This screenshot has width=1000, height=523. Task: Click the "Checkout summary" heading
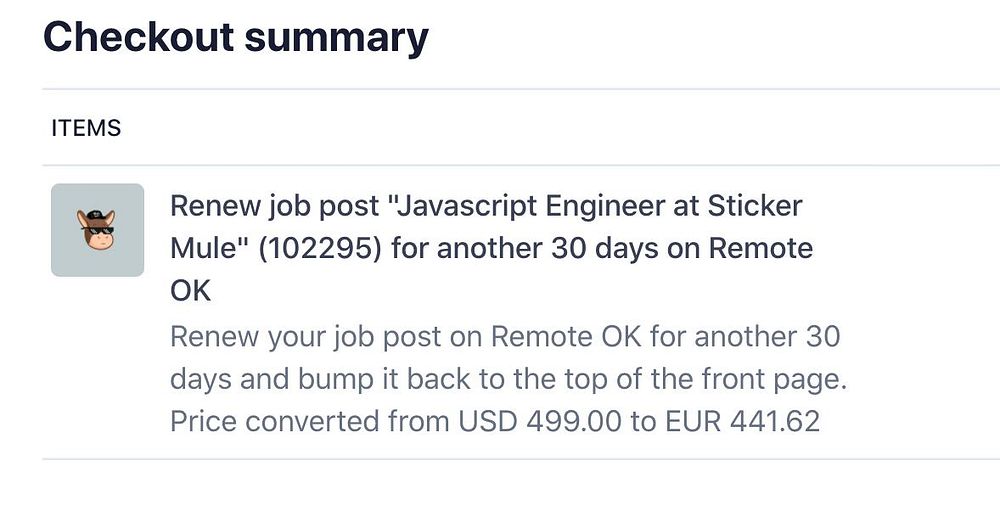click(x=236, y=38)
